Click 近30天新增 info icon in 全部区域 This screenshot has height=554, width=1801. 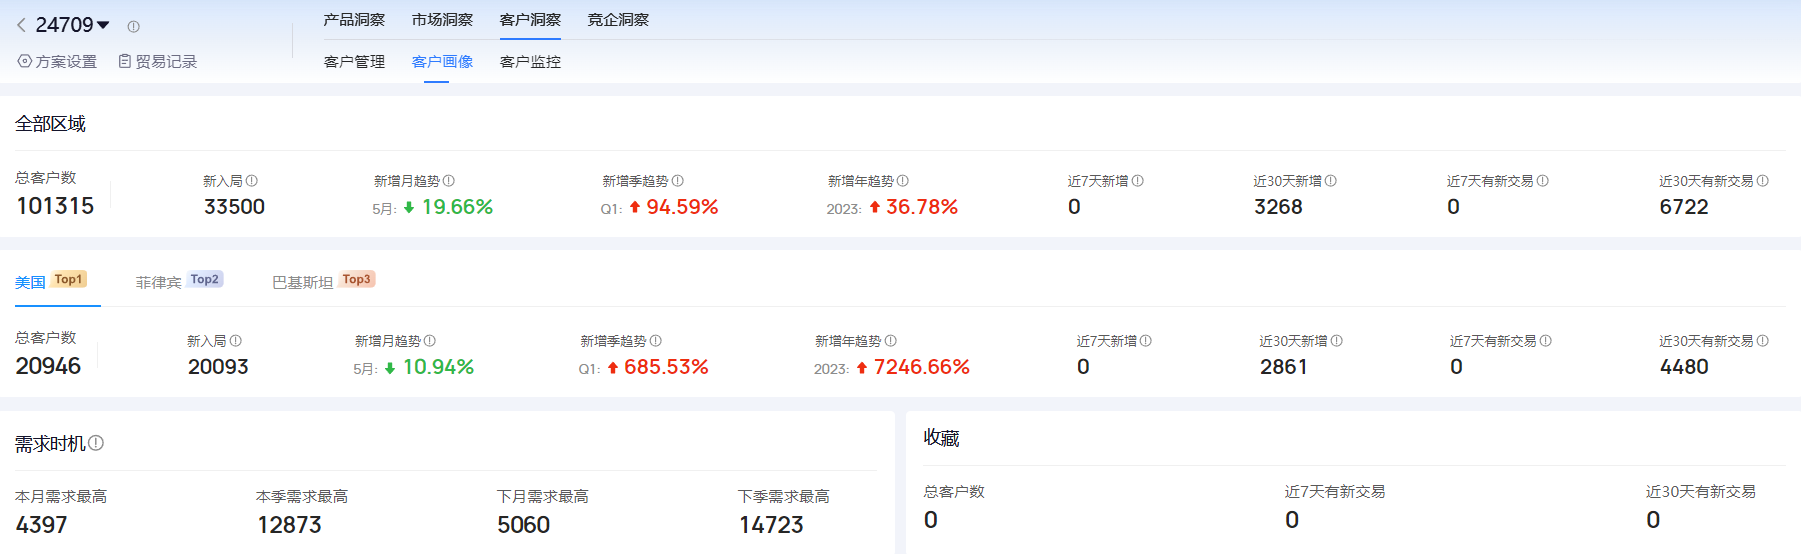pyautogui.click(x=1331, y=181)
